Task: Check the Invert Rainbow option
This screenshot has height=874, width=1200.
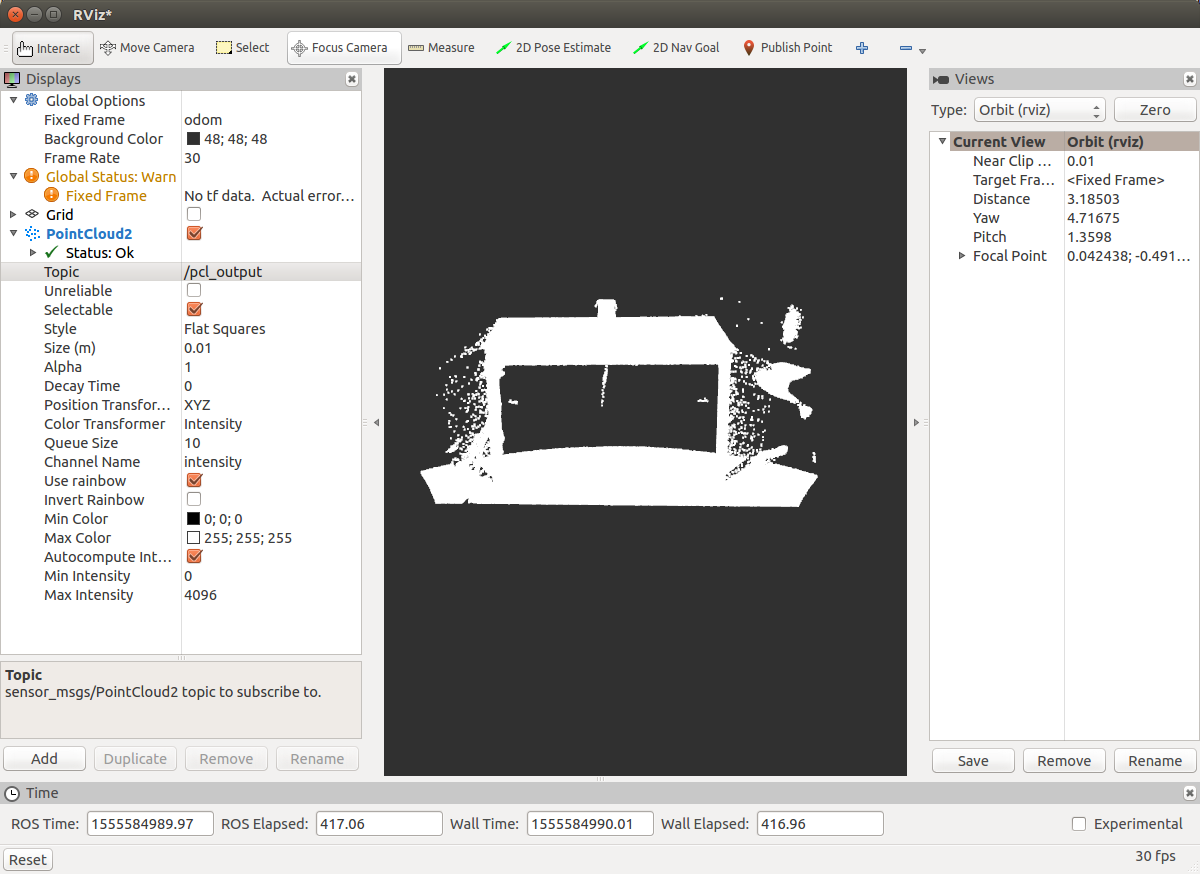Action: click(194, 499)
